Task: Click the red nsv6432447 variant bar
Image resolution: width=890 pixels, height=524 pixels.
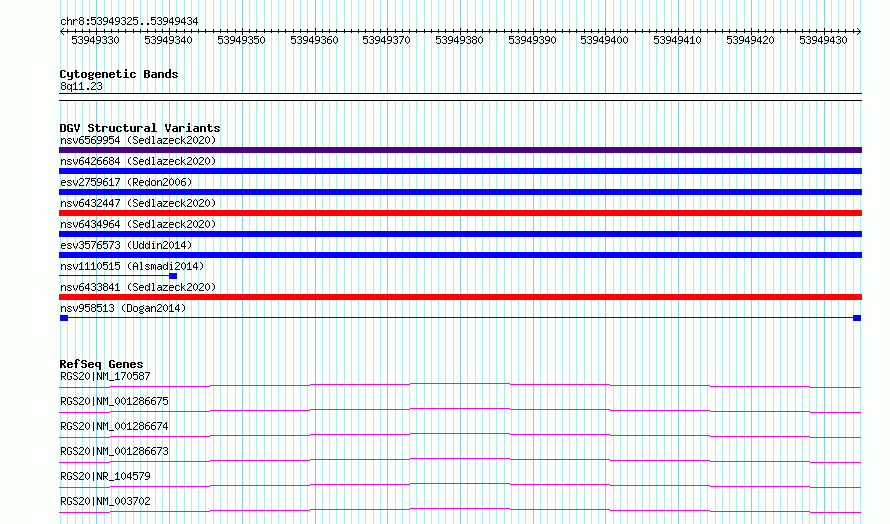Action: [x=460, y=213]
